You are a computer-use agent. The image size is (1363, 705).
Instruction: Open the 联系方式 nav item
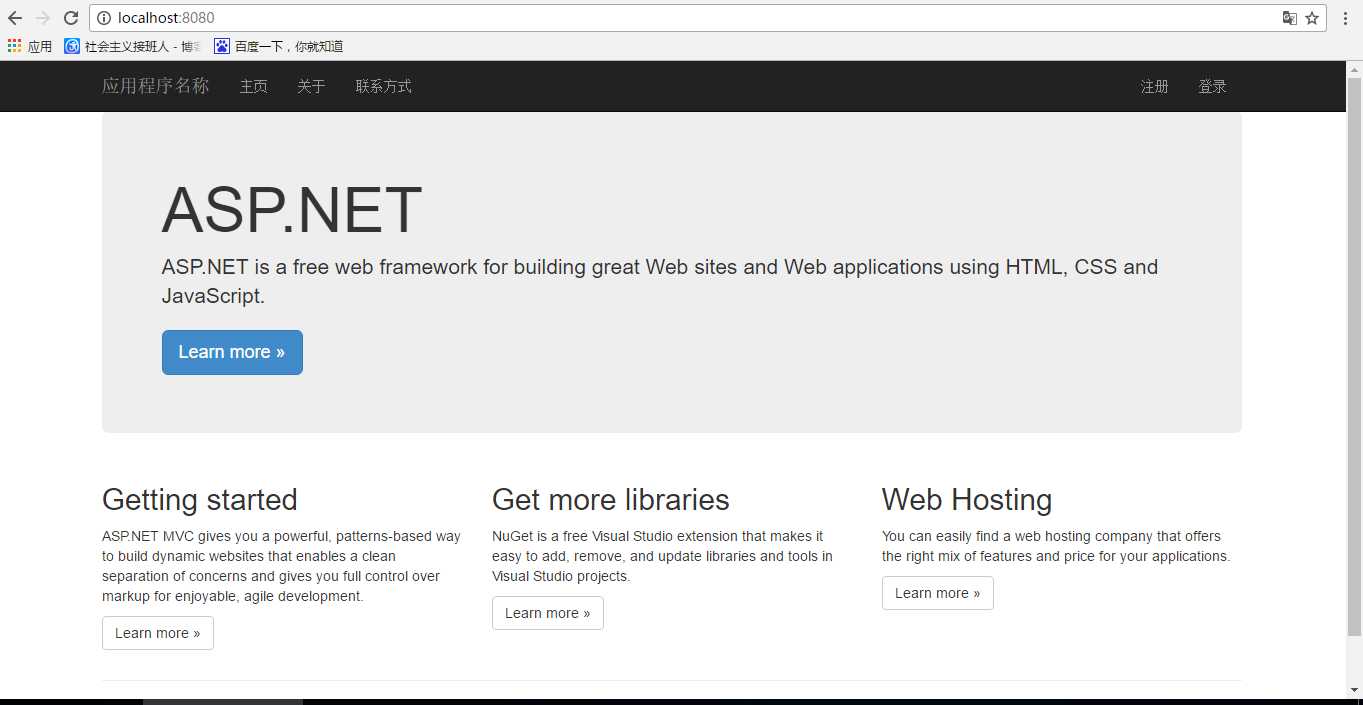coord(384,87)
